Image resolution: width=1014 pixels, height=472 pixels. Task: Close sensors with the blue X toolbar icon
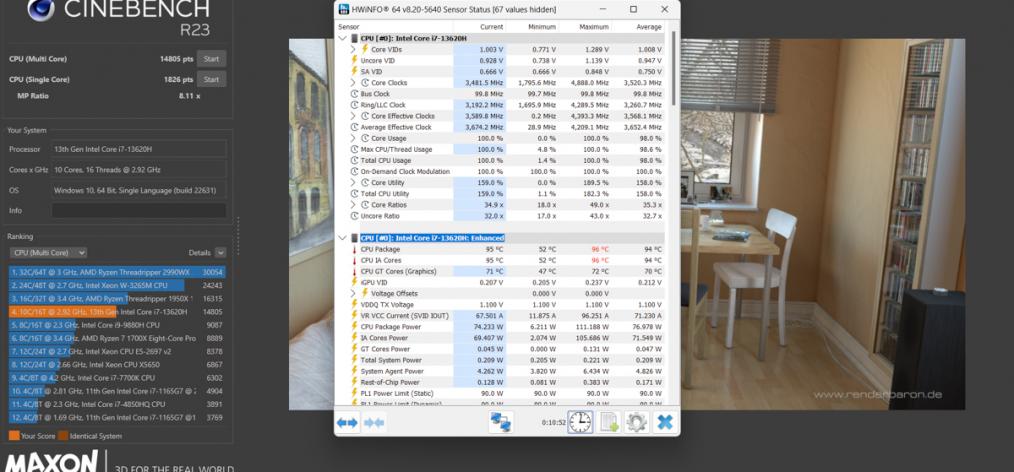coord(665,422)
